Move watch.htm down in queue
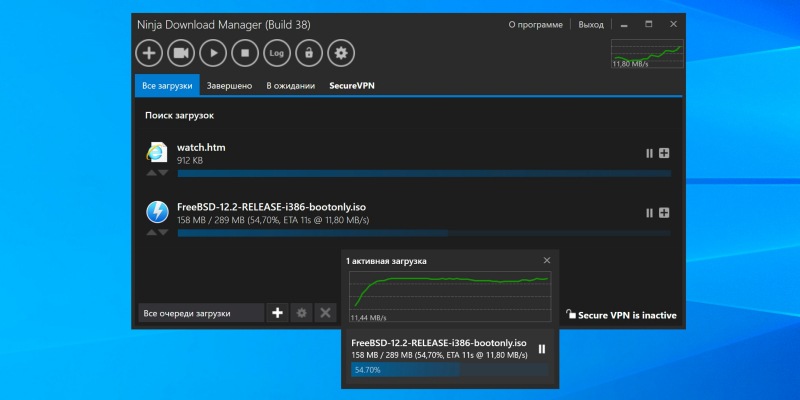Image resolution: width=800 pixels, height=400 pixels. coord(163,173)
